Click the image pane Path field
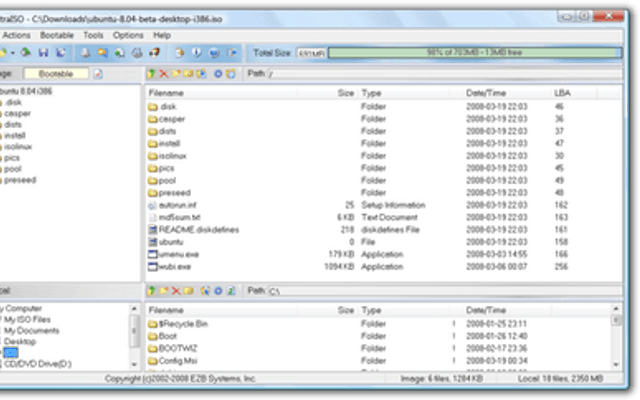Viewport: 640px width, 400px height. 445,74
